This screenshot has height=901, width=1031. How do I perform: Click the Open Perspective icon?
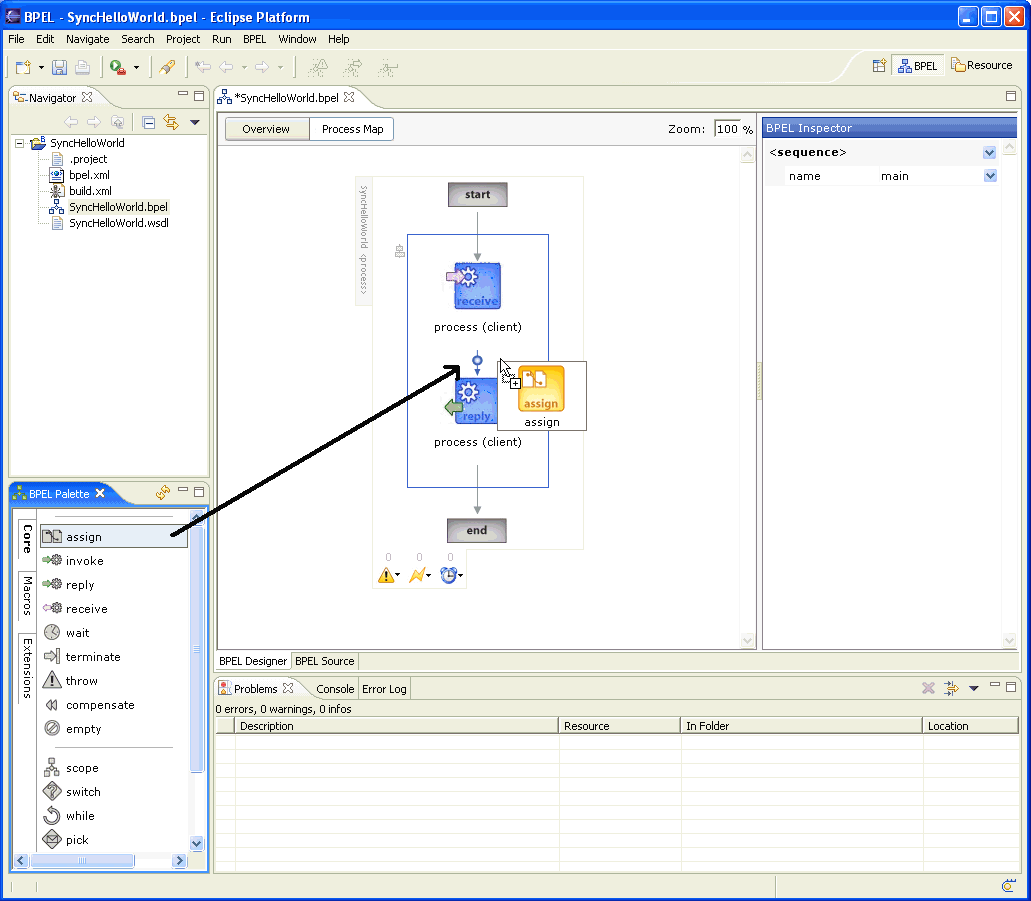[879, 66]
